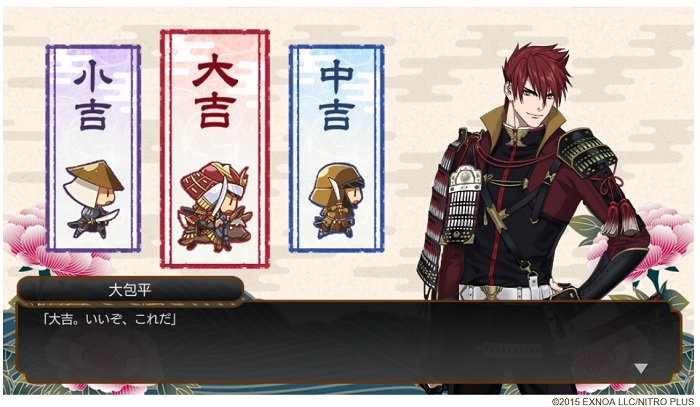Click the 大吉 kanji text
Image resolution: width=700 pixels, height=407 pixels.
(x=215, y=91)
